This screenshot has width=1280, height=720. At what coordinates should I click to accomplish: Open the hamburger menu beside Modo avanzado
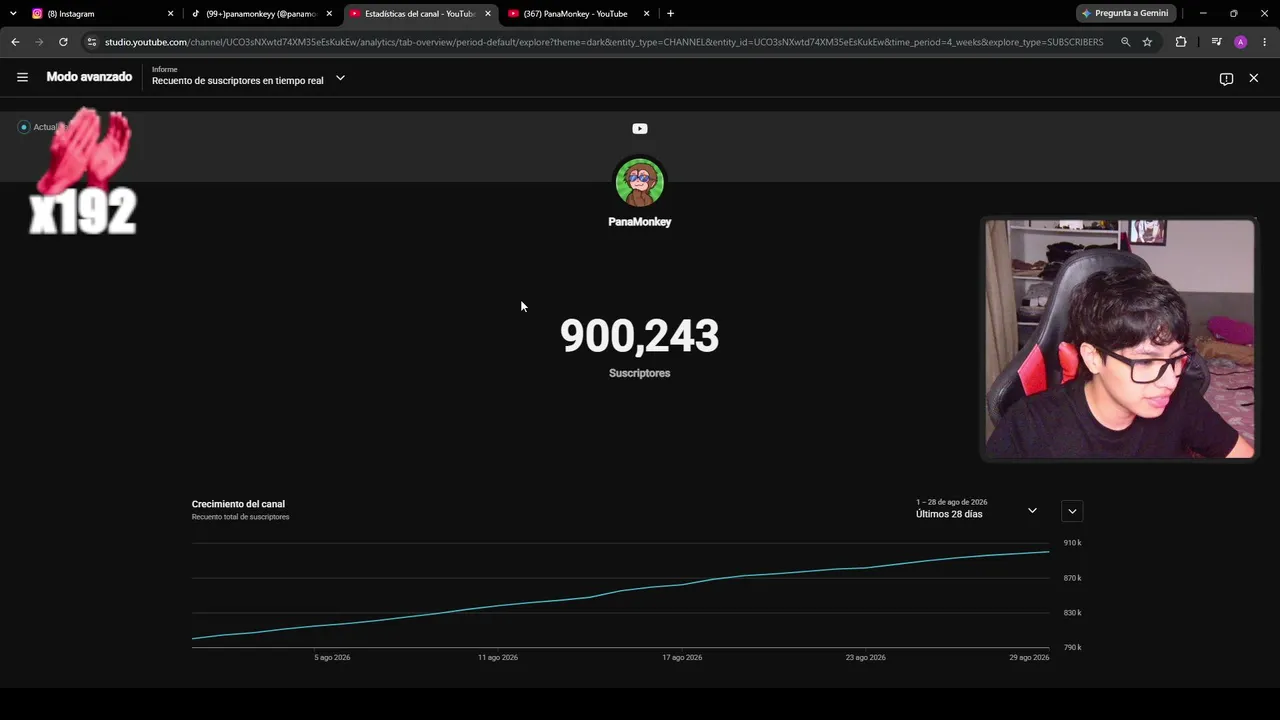pyautogui.click(x=22, y=77)
